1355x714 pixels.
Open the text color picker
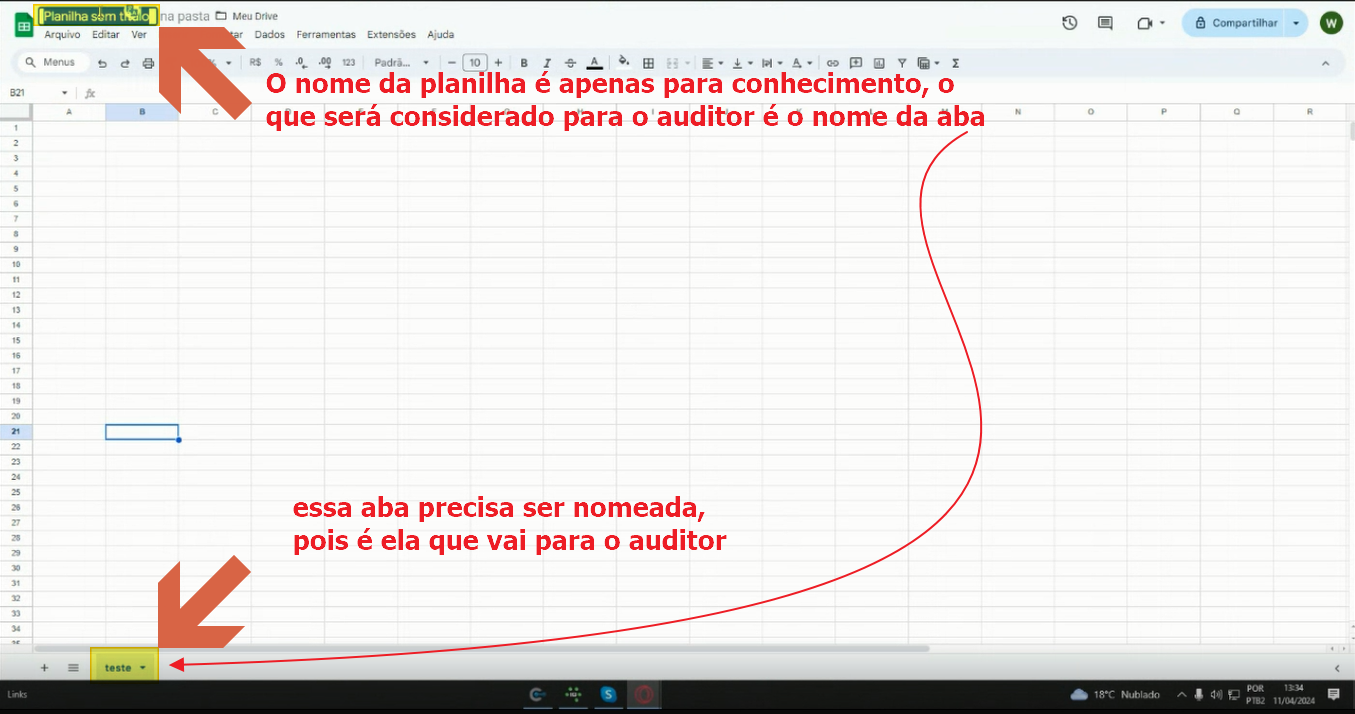[x=594, y=62]
